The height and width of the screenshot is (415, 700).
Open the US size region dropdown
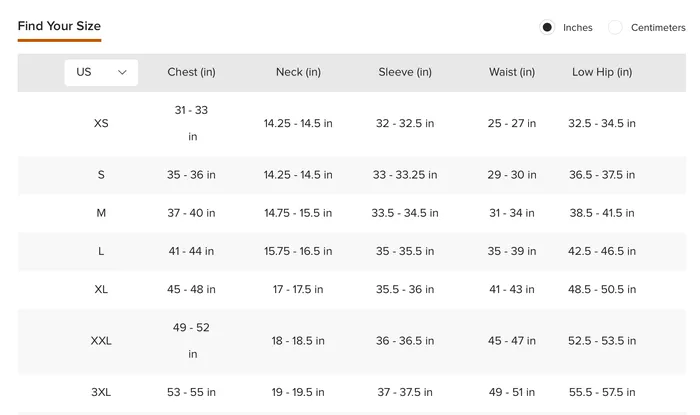[x=101, y=72]
